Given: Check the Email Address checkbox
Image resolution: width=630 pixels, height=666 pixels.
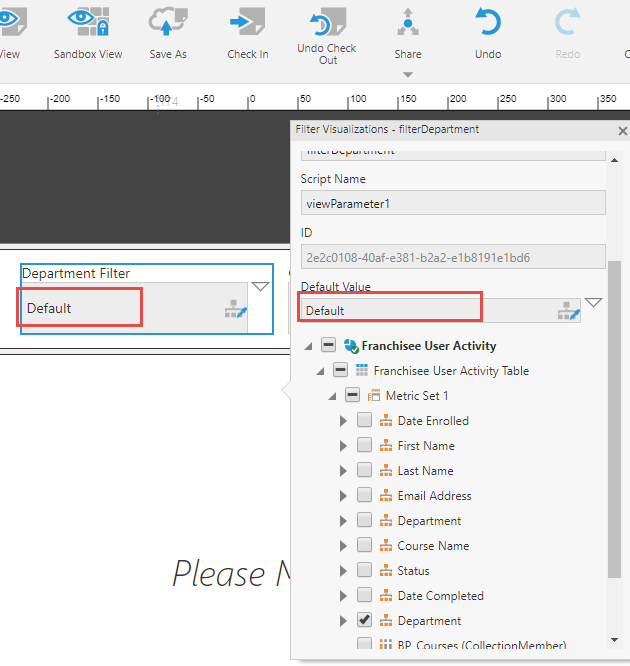Looking at the screenshot, I should coord(364,495).
